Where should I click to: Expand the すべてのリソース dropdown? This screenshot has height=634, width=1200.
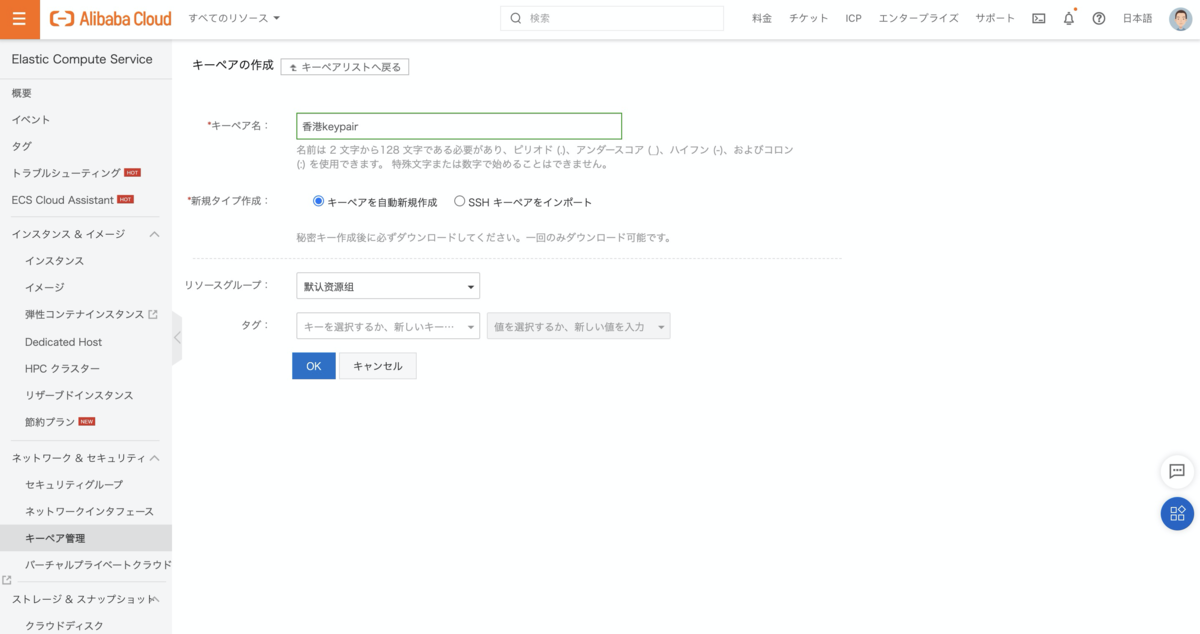click(x=234, y=18)
